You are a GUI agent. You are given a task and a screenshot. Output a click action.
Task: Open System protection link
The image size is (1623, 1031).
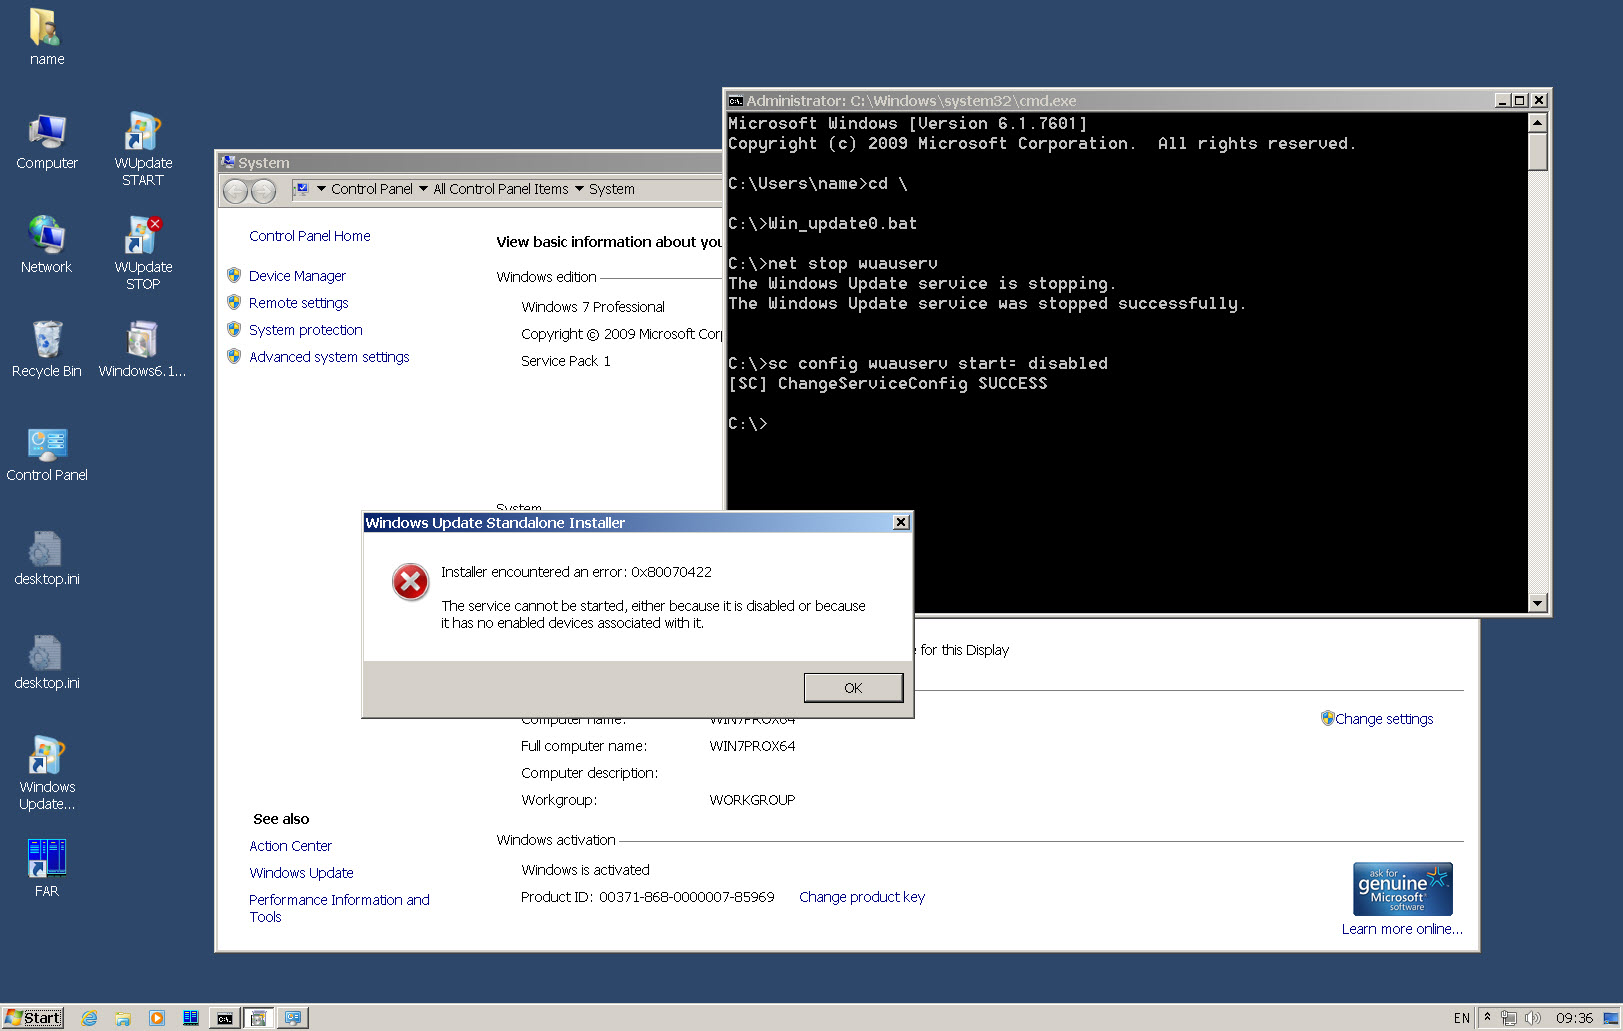305,330
